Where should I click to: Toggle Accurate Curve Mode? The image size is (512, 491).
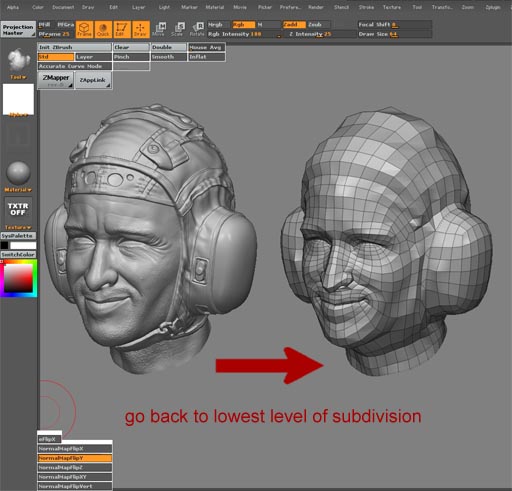(x=74, y=66)
